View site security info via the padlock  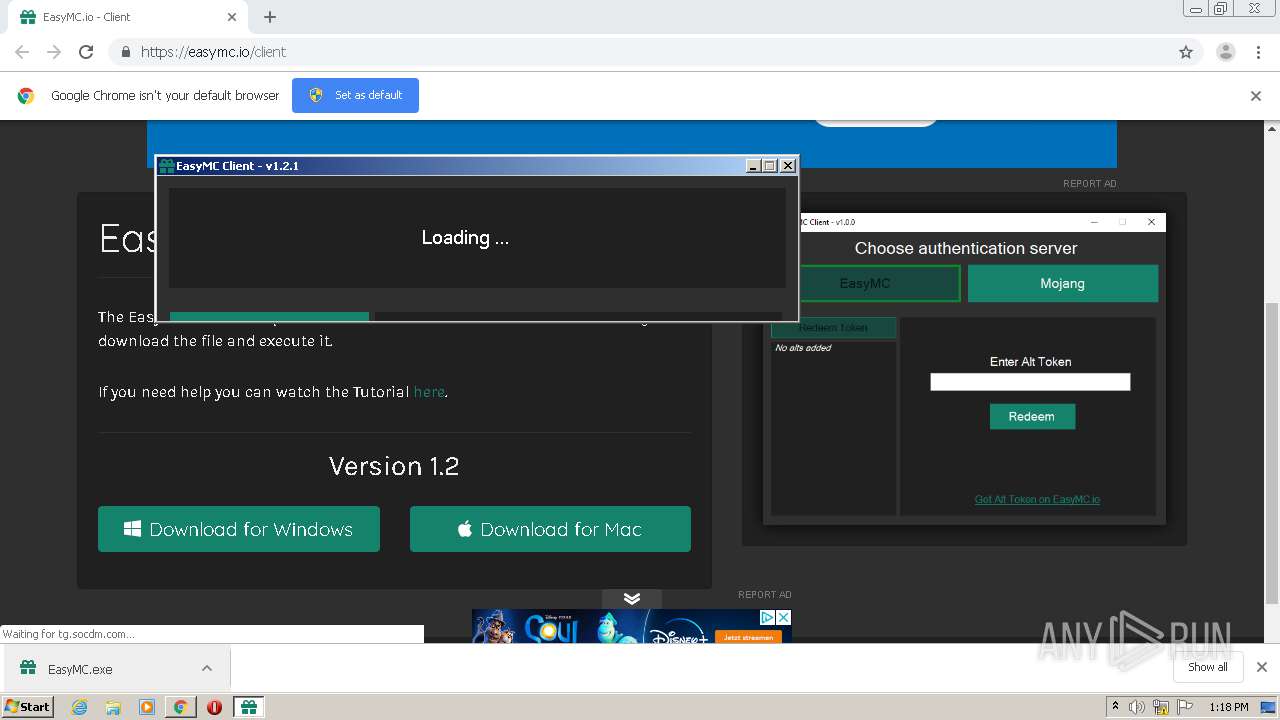[125, 52]
